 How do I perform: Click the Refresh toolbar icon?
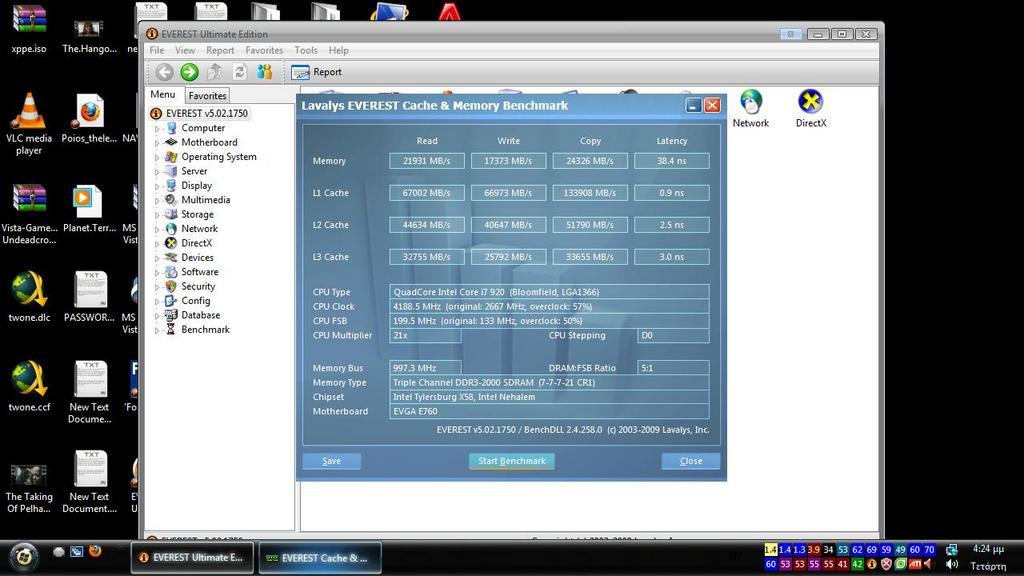click(240, 72)
